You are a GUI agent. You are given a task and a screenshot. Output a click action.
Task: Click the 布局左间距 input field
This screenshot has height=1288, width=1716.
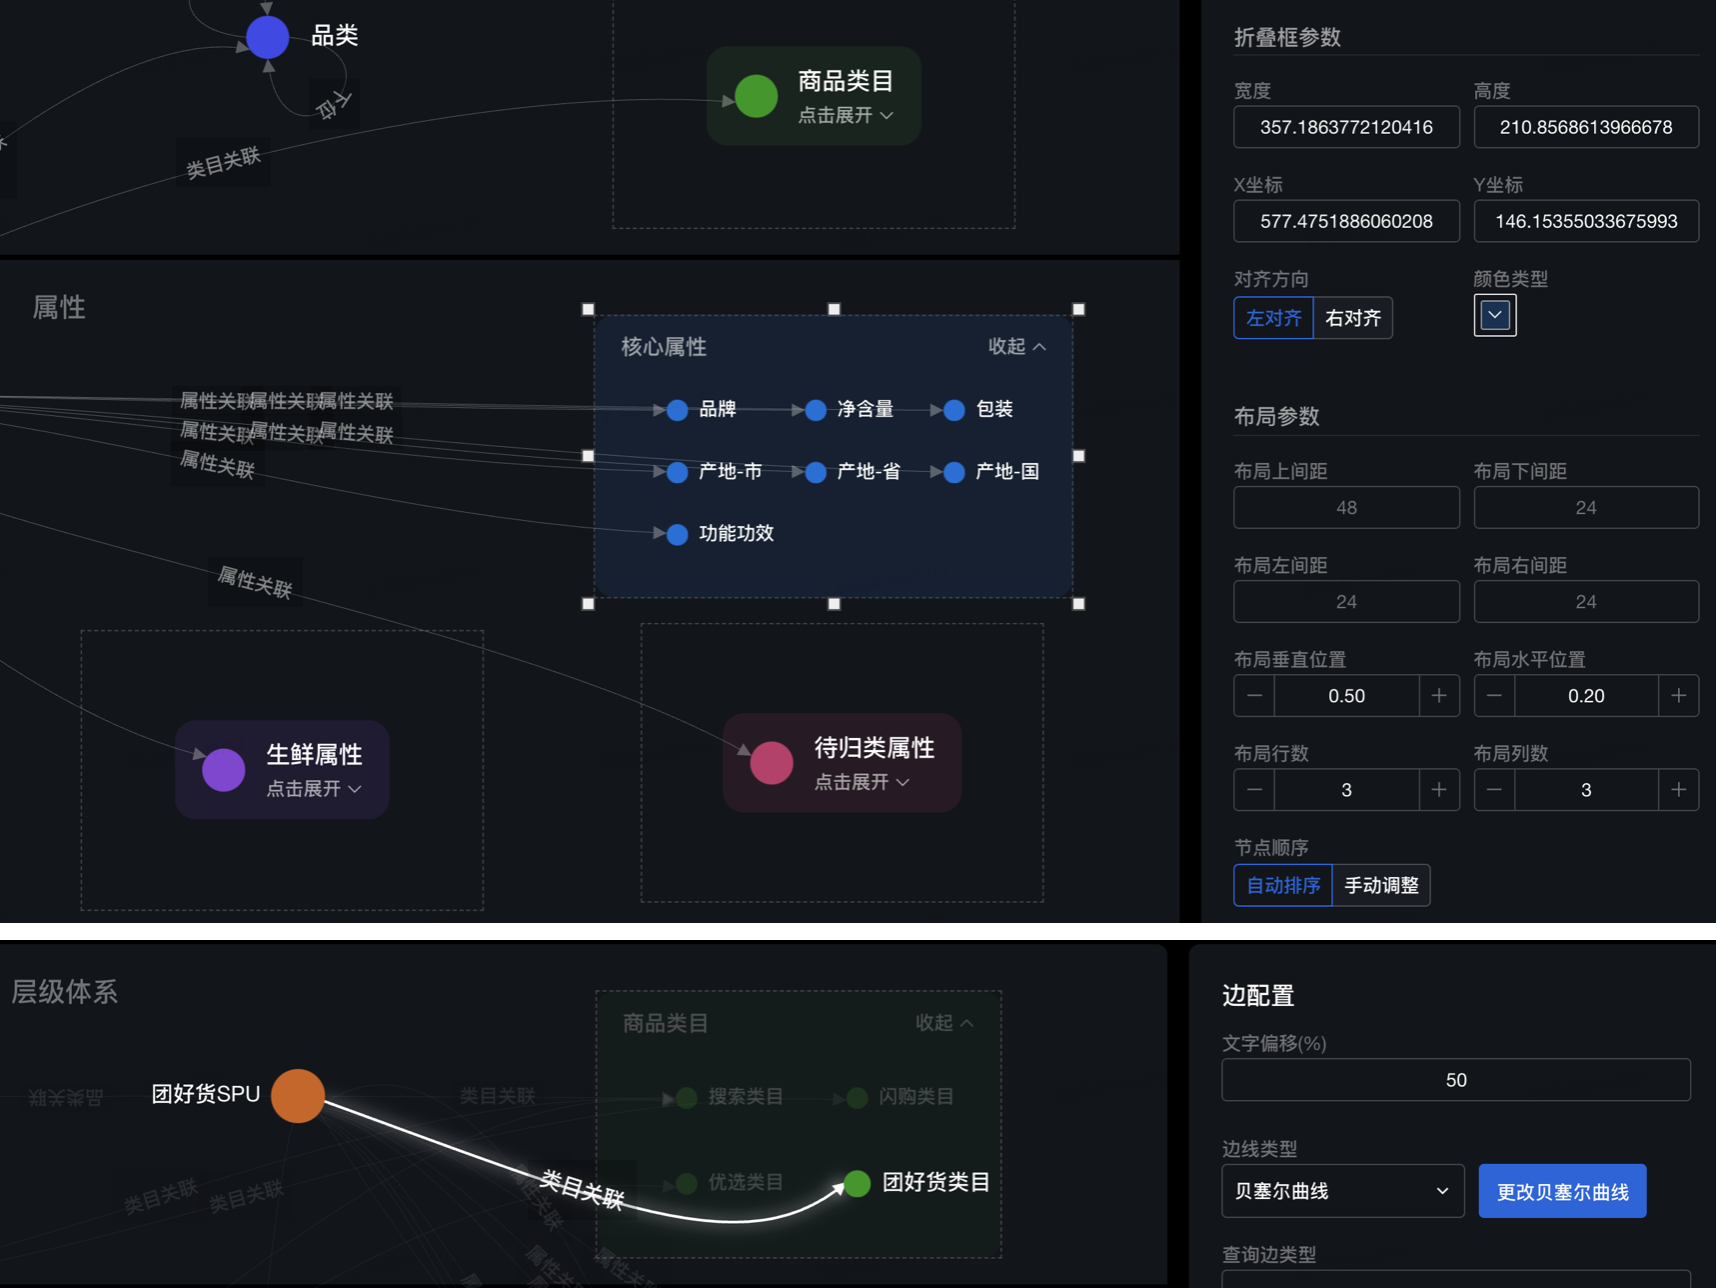(x=1346, y=602)
